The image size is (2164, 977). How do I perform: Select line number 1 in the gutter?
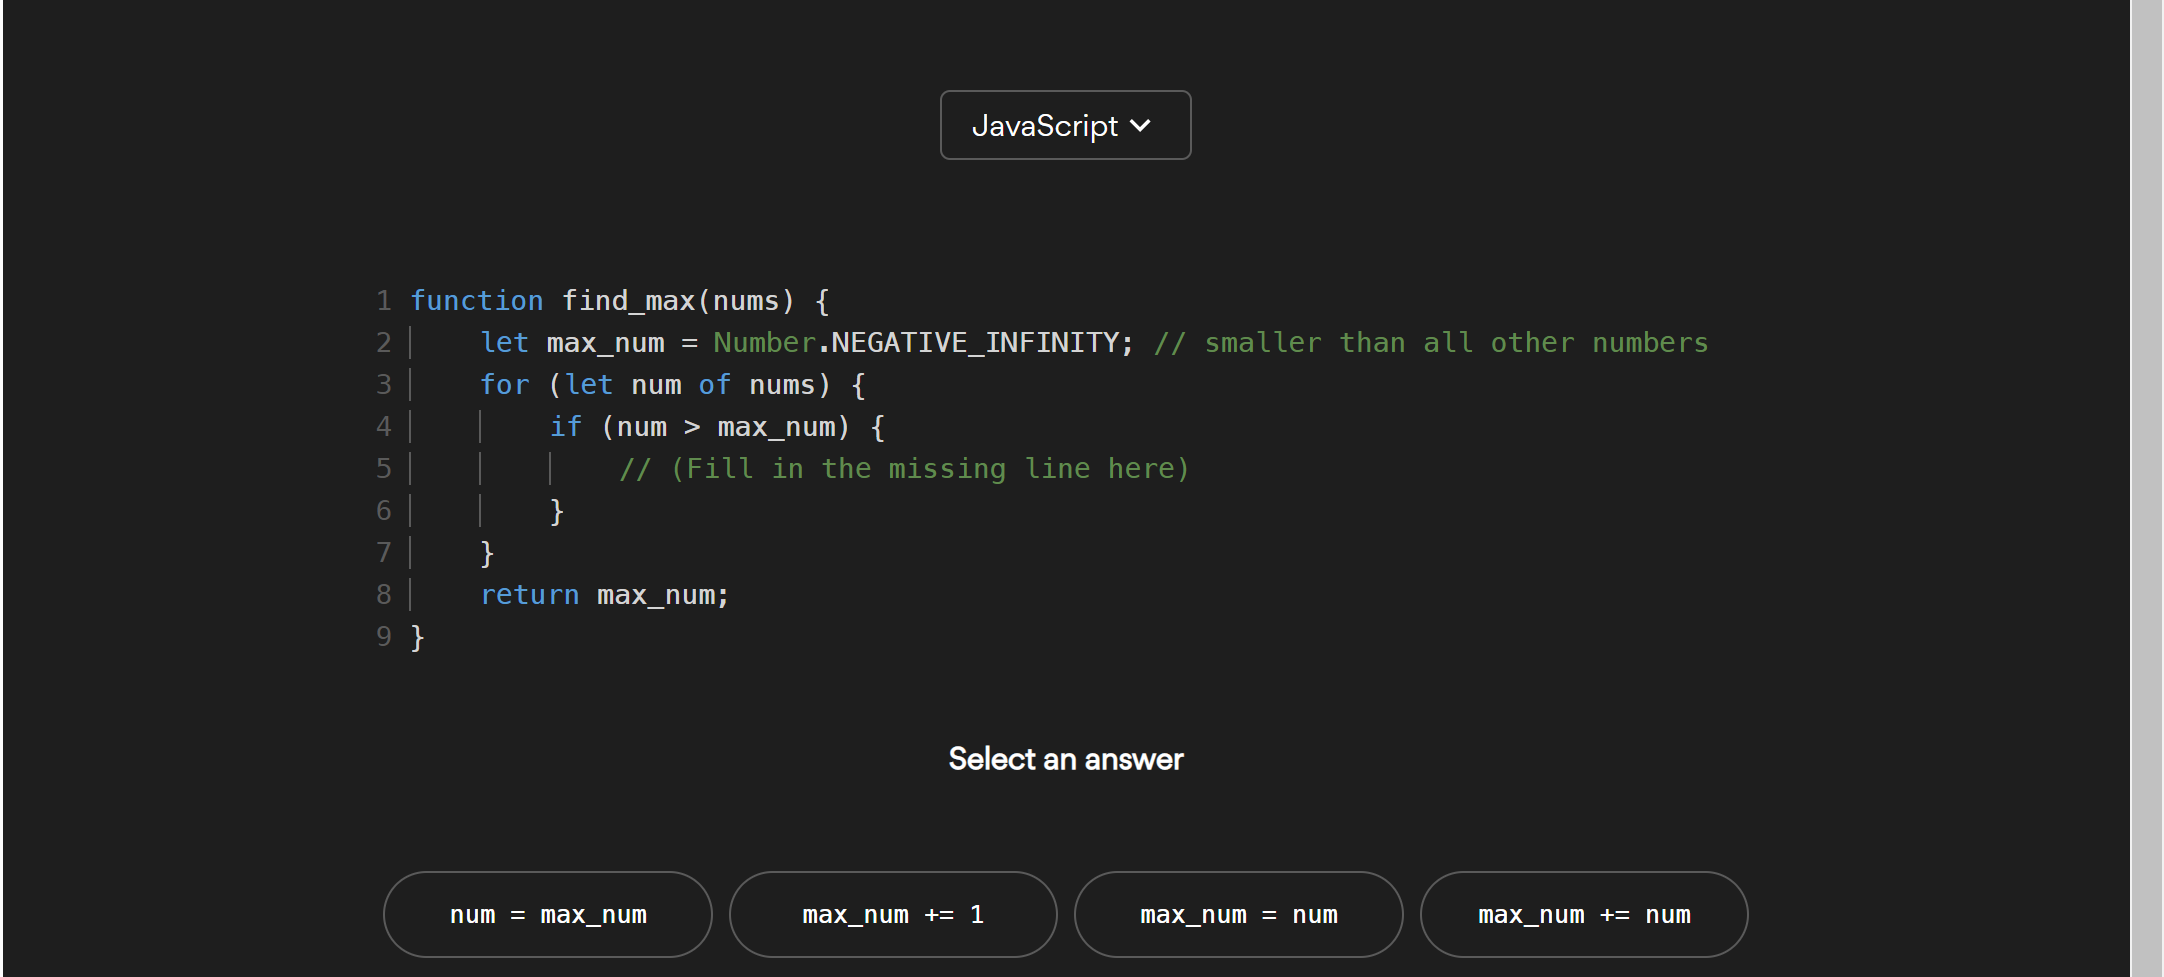point(382,300)
